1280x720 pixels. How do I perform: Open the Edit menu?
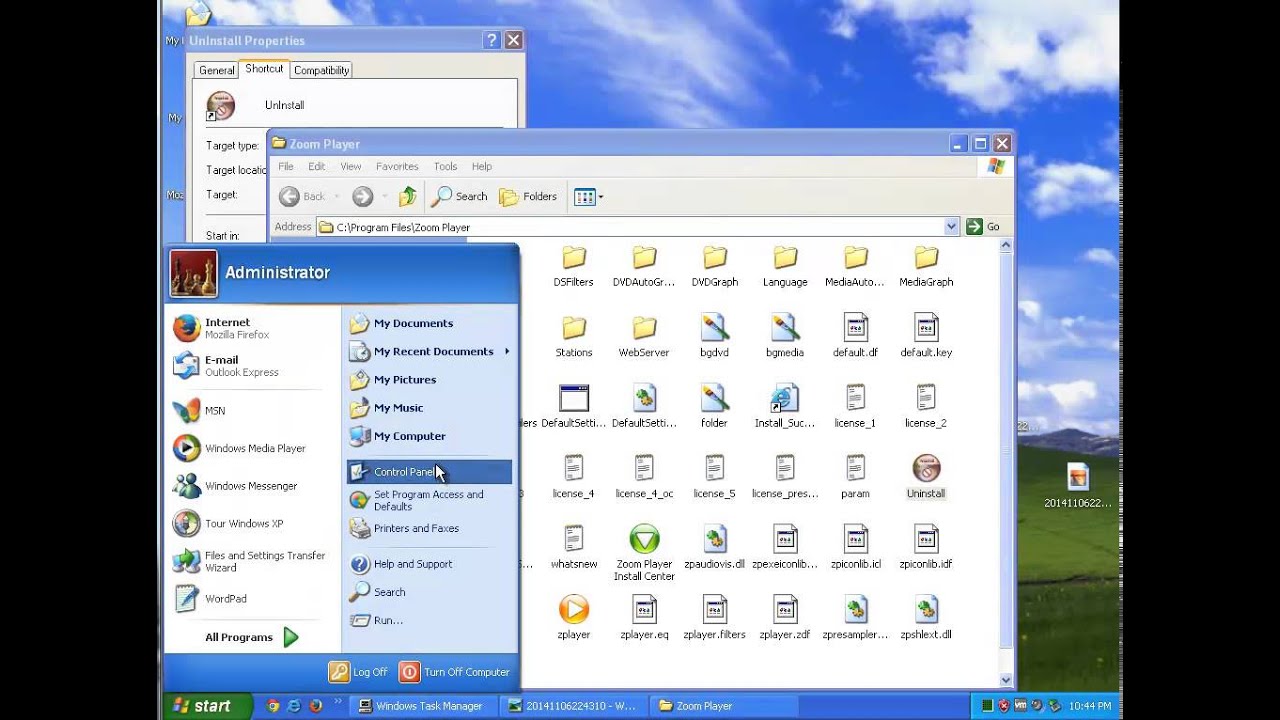(x=317, y=166)
